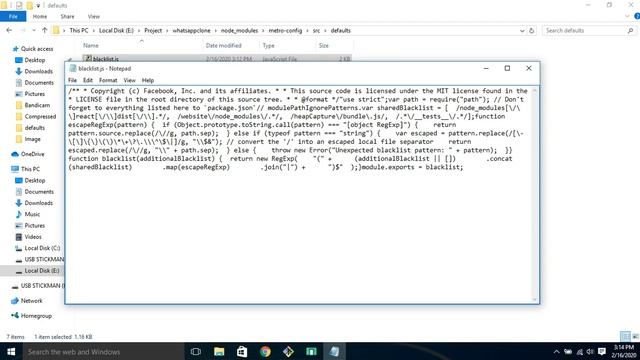640x360 pixels.
Task: Switch to Home tab in Explorer
Action: (40, 16)
